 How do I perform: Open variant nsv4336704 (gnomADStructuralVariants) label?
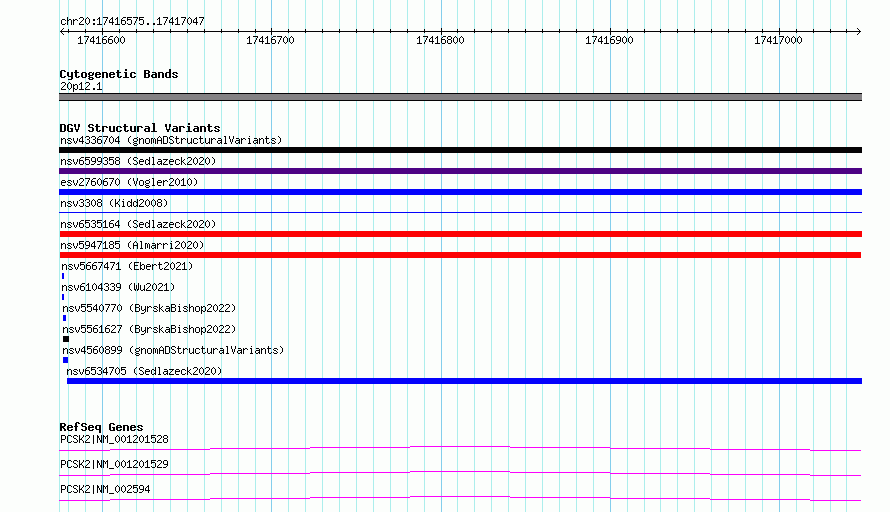(x=171, y=140)
